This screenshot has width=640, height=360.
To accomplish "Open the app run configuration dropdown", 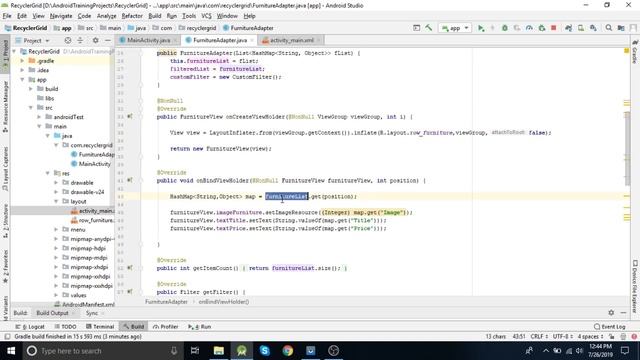I will [456, 28].
